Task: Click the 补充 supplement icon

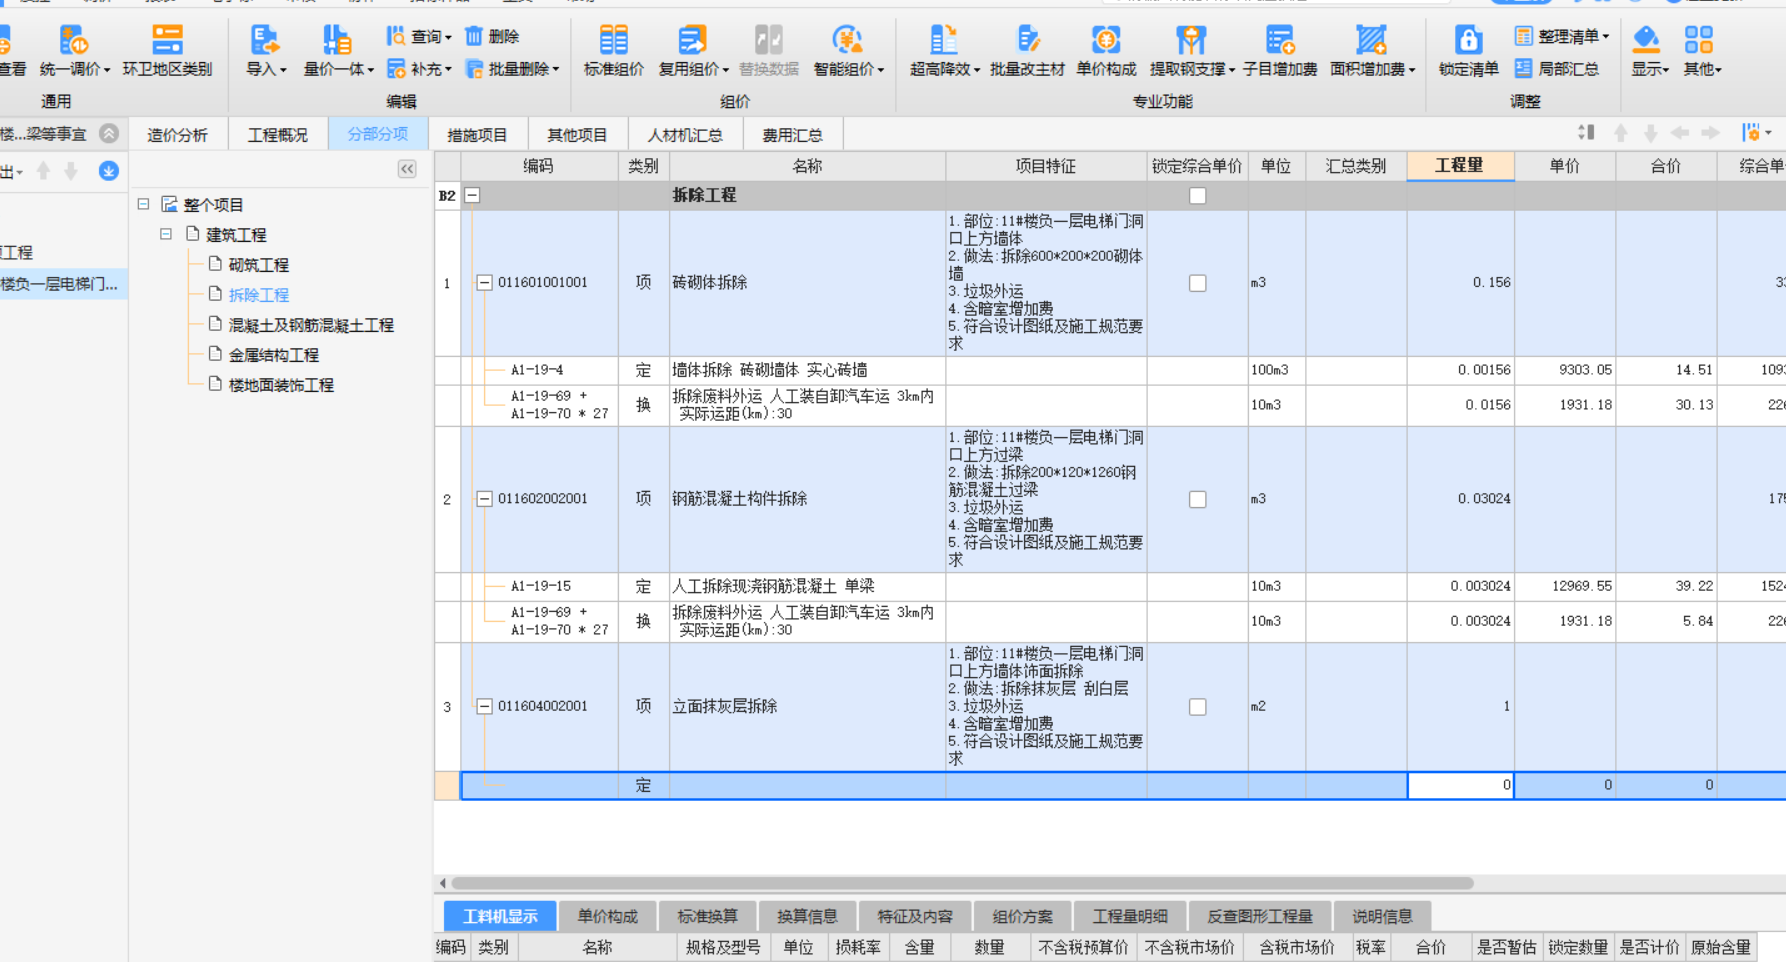Action: click(x=396, y=69)
